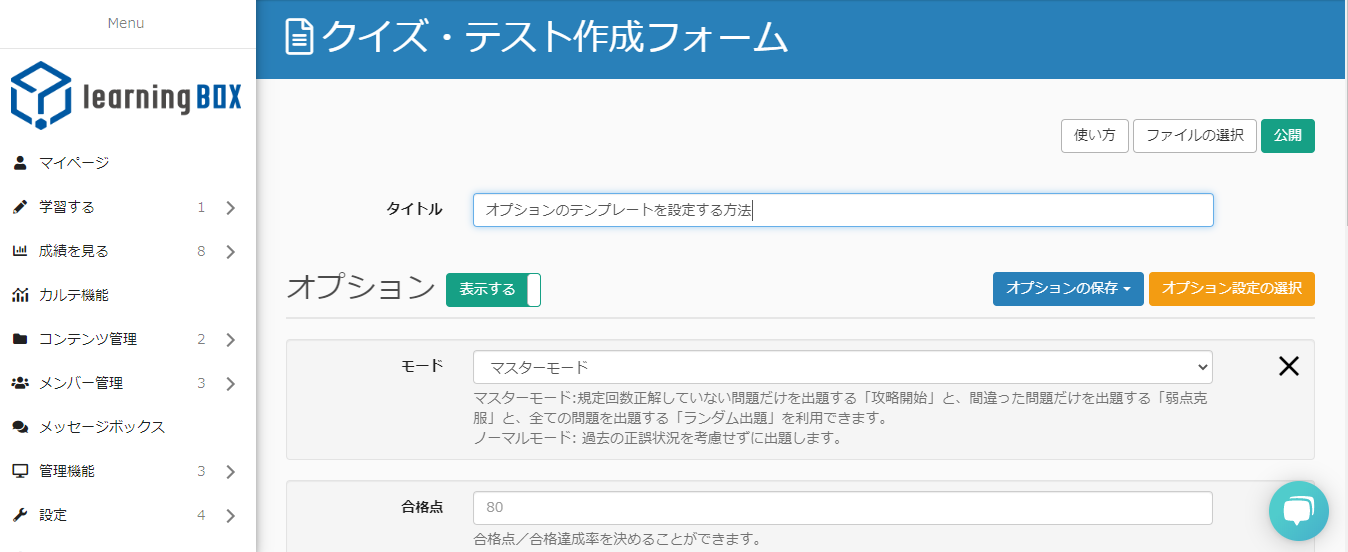
Task: Open カルテ機能 via its chart icon
Action: [x=20, y=295]
